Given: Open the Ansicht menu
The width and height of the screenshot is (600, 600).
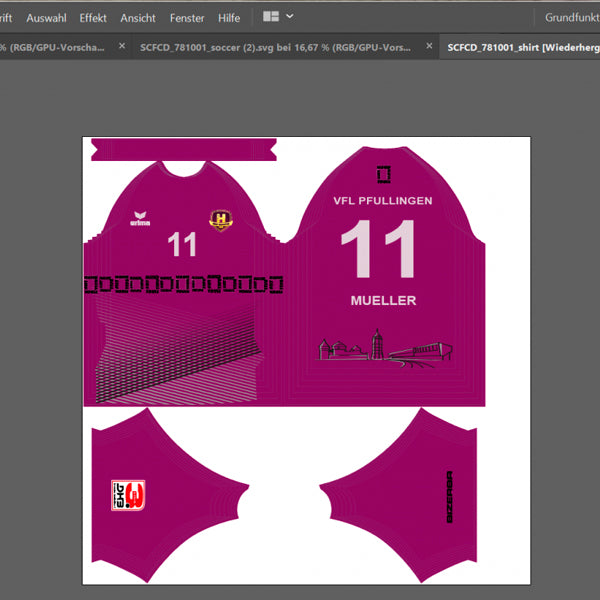Looking at the screenshot, I should click(x=138, y=18).
